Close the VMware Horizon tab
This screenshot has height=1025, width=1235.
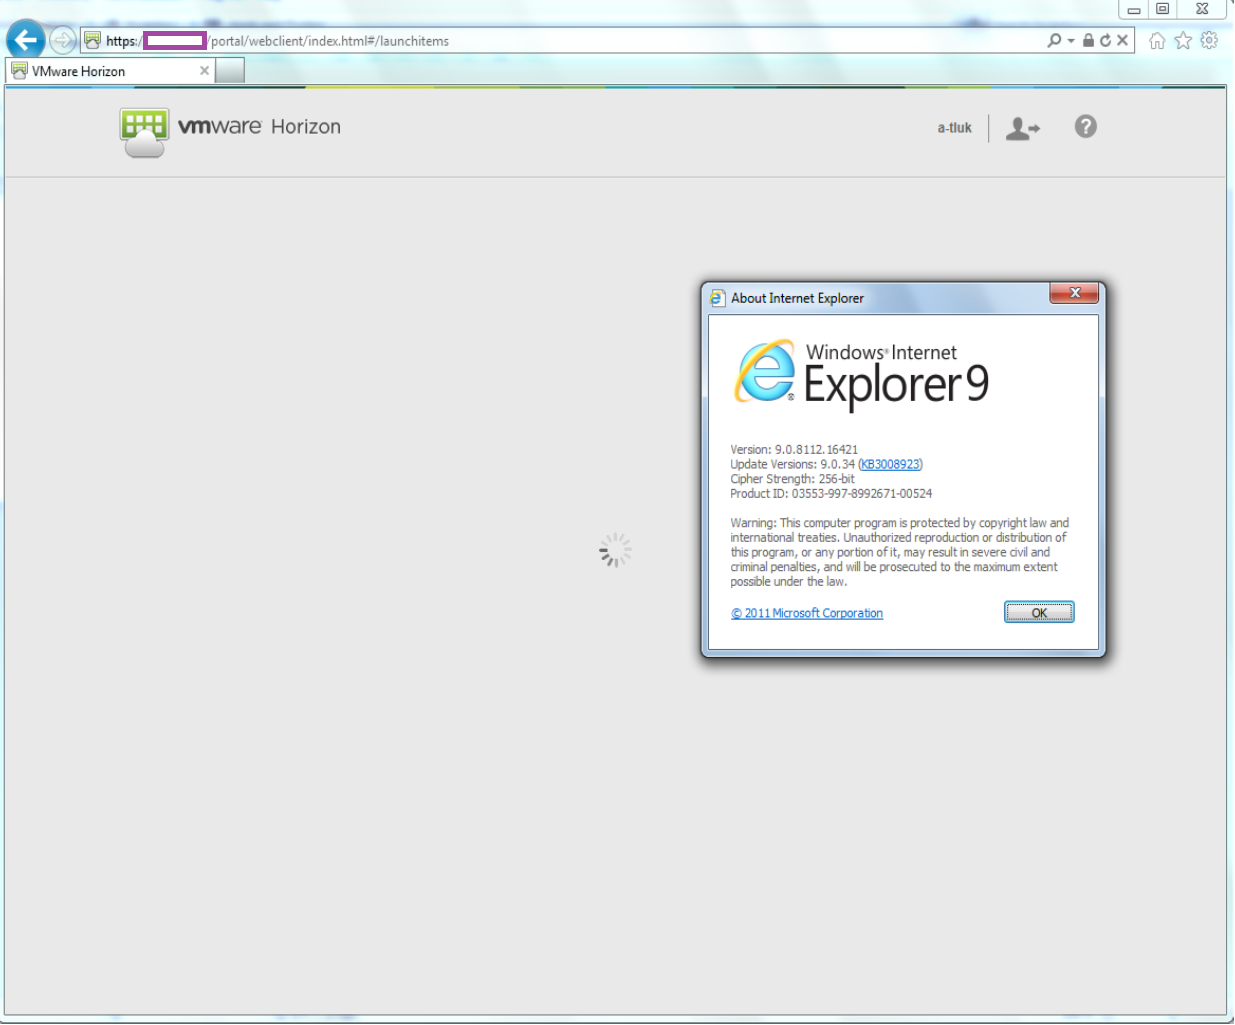point(204,71)
